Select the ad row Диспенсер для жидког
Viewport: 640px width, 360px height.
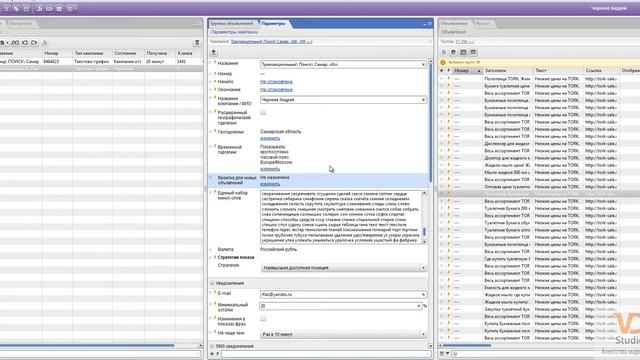tap(539, 143)
